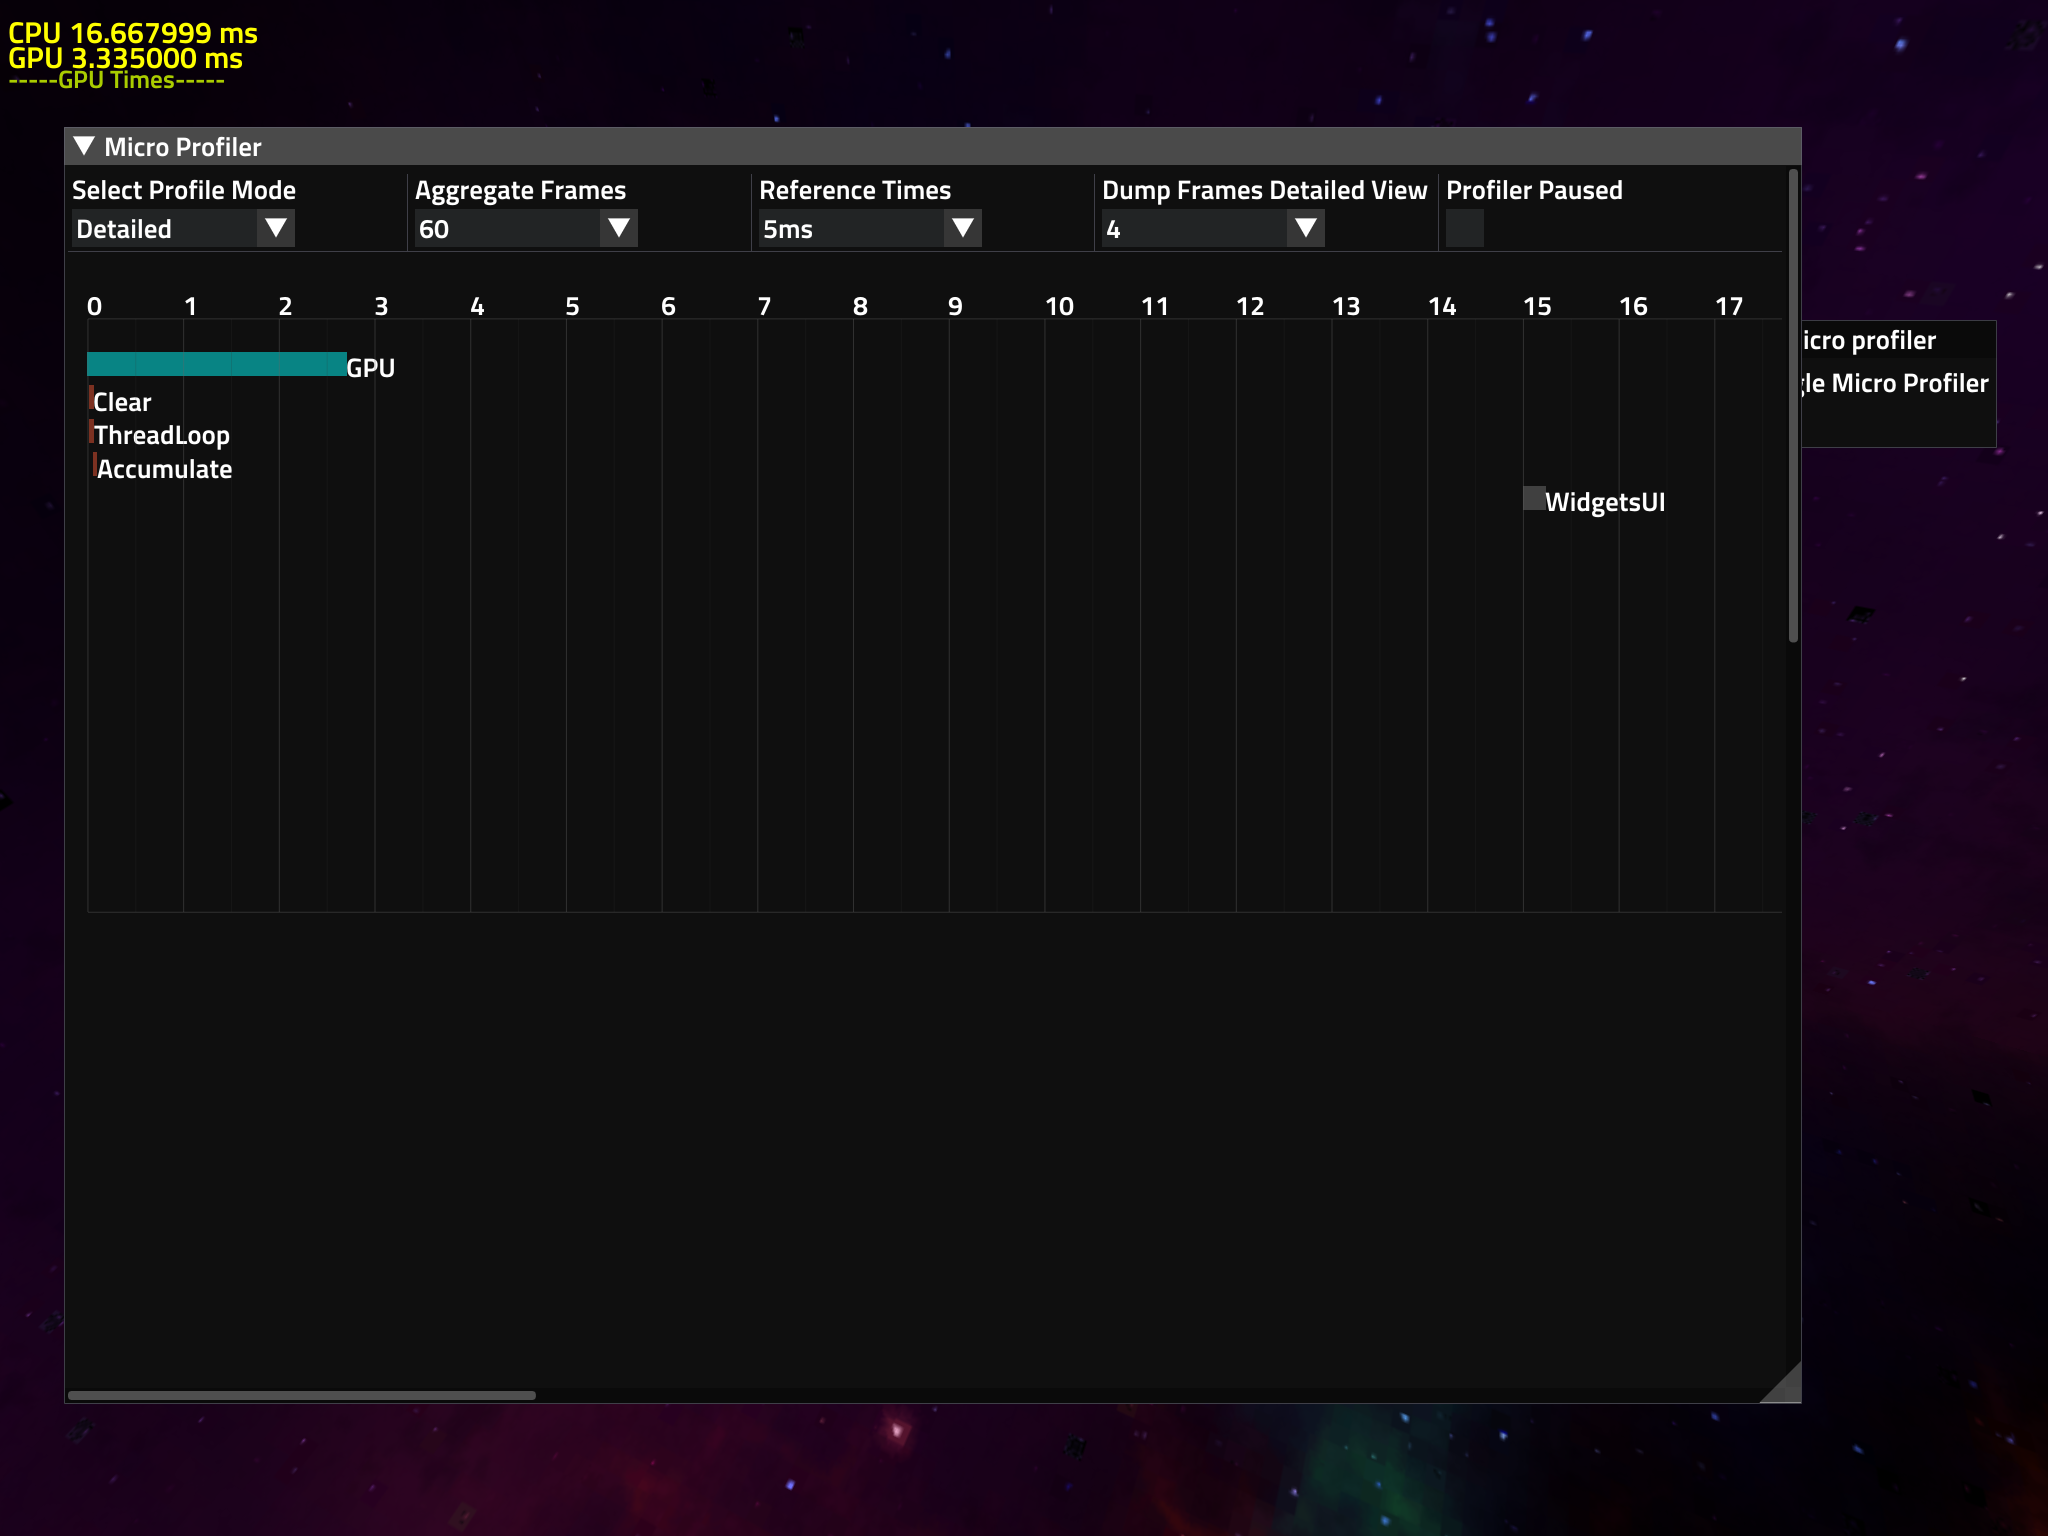Click the Toggle Micro Profiler menu entry
This screenshot has width=2048, height=1536.
(1895, 384)
